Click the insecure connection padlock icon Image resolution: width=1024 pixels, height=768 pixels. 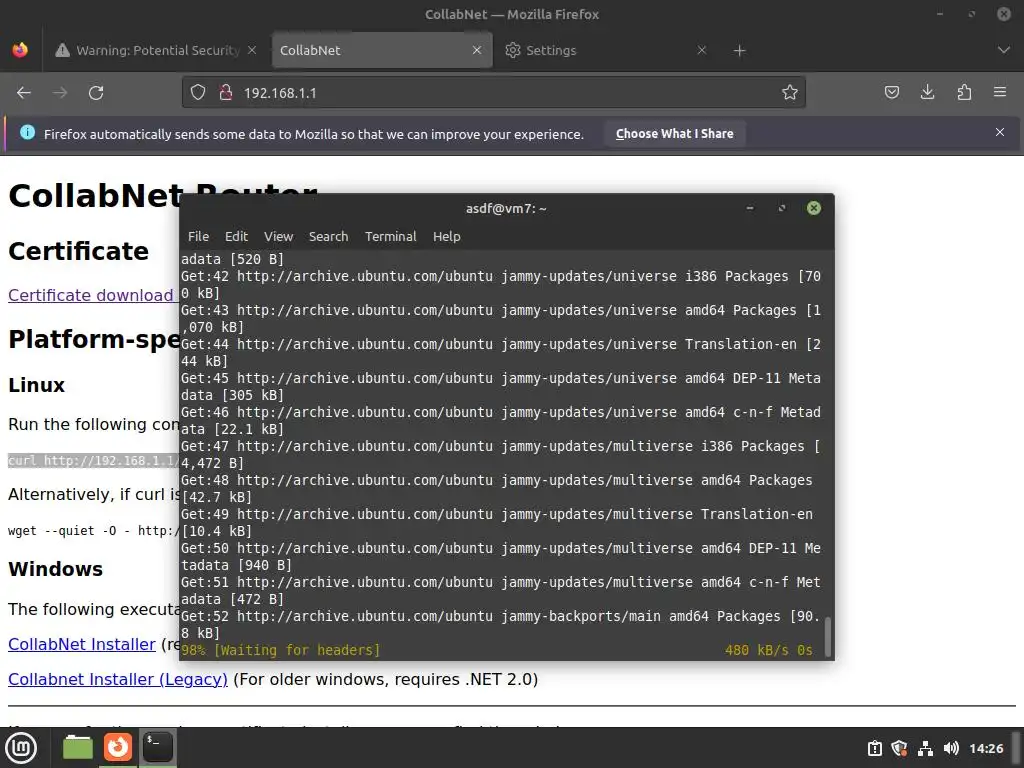226,93
